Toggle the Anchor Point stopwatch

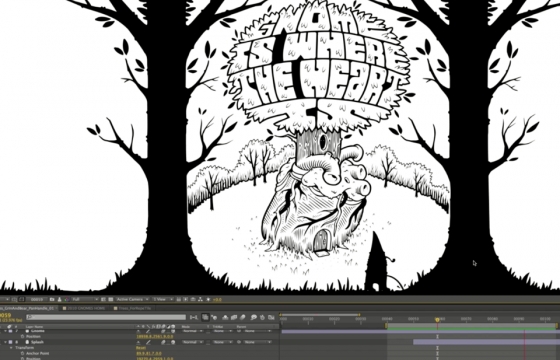22,353
